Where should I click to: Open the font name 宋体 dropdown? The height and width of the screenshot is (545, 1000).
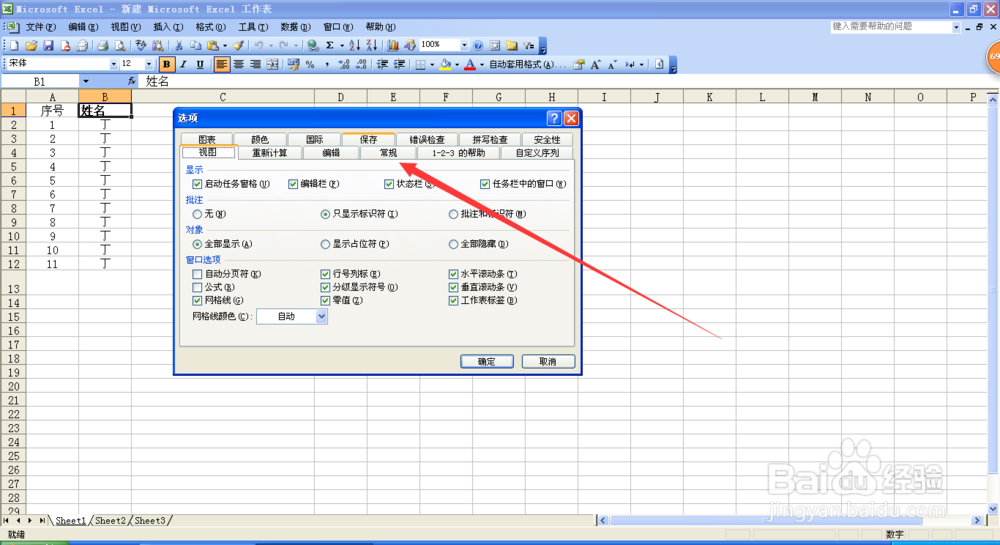114,64
